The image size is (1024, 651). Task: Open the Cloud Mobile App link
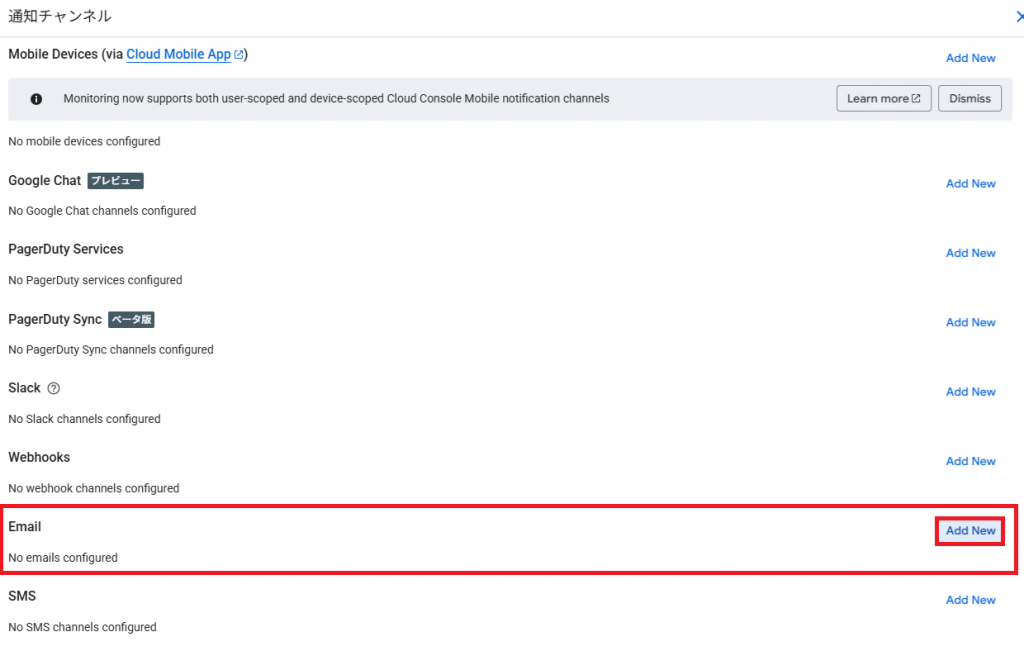tap(178, 54)
